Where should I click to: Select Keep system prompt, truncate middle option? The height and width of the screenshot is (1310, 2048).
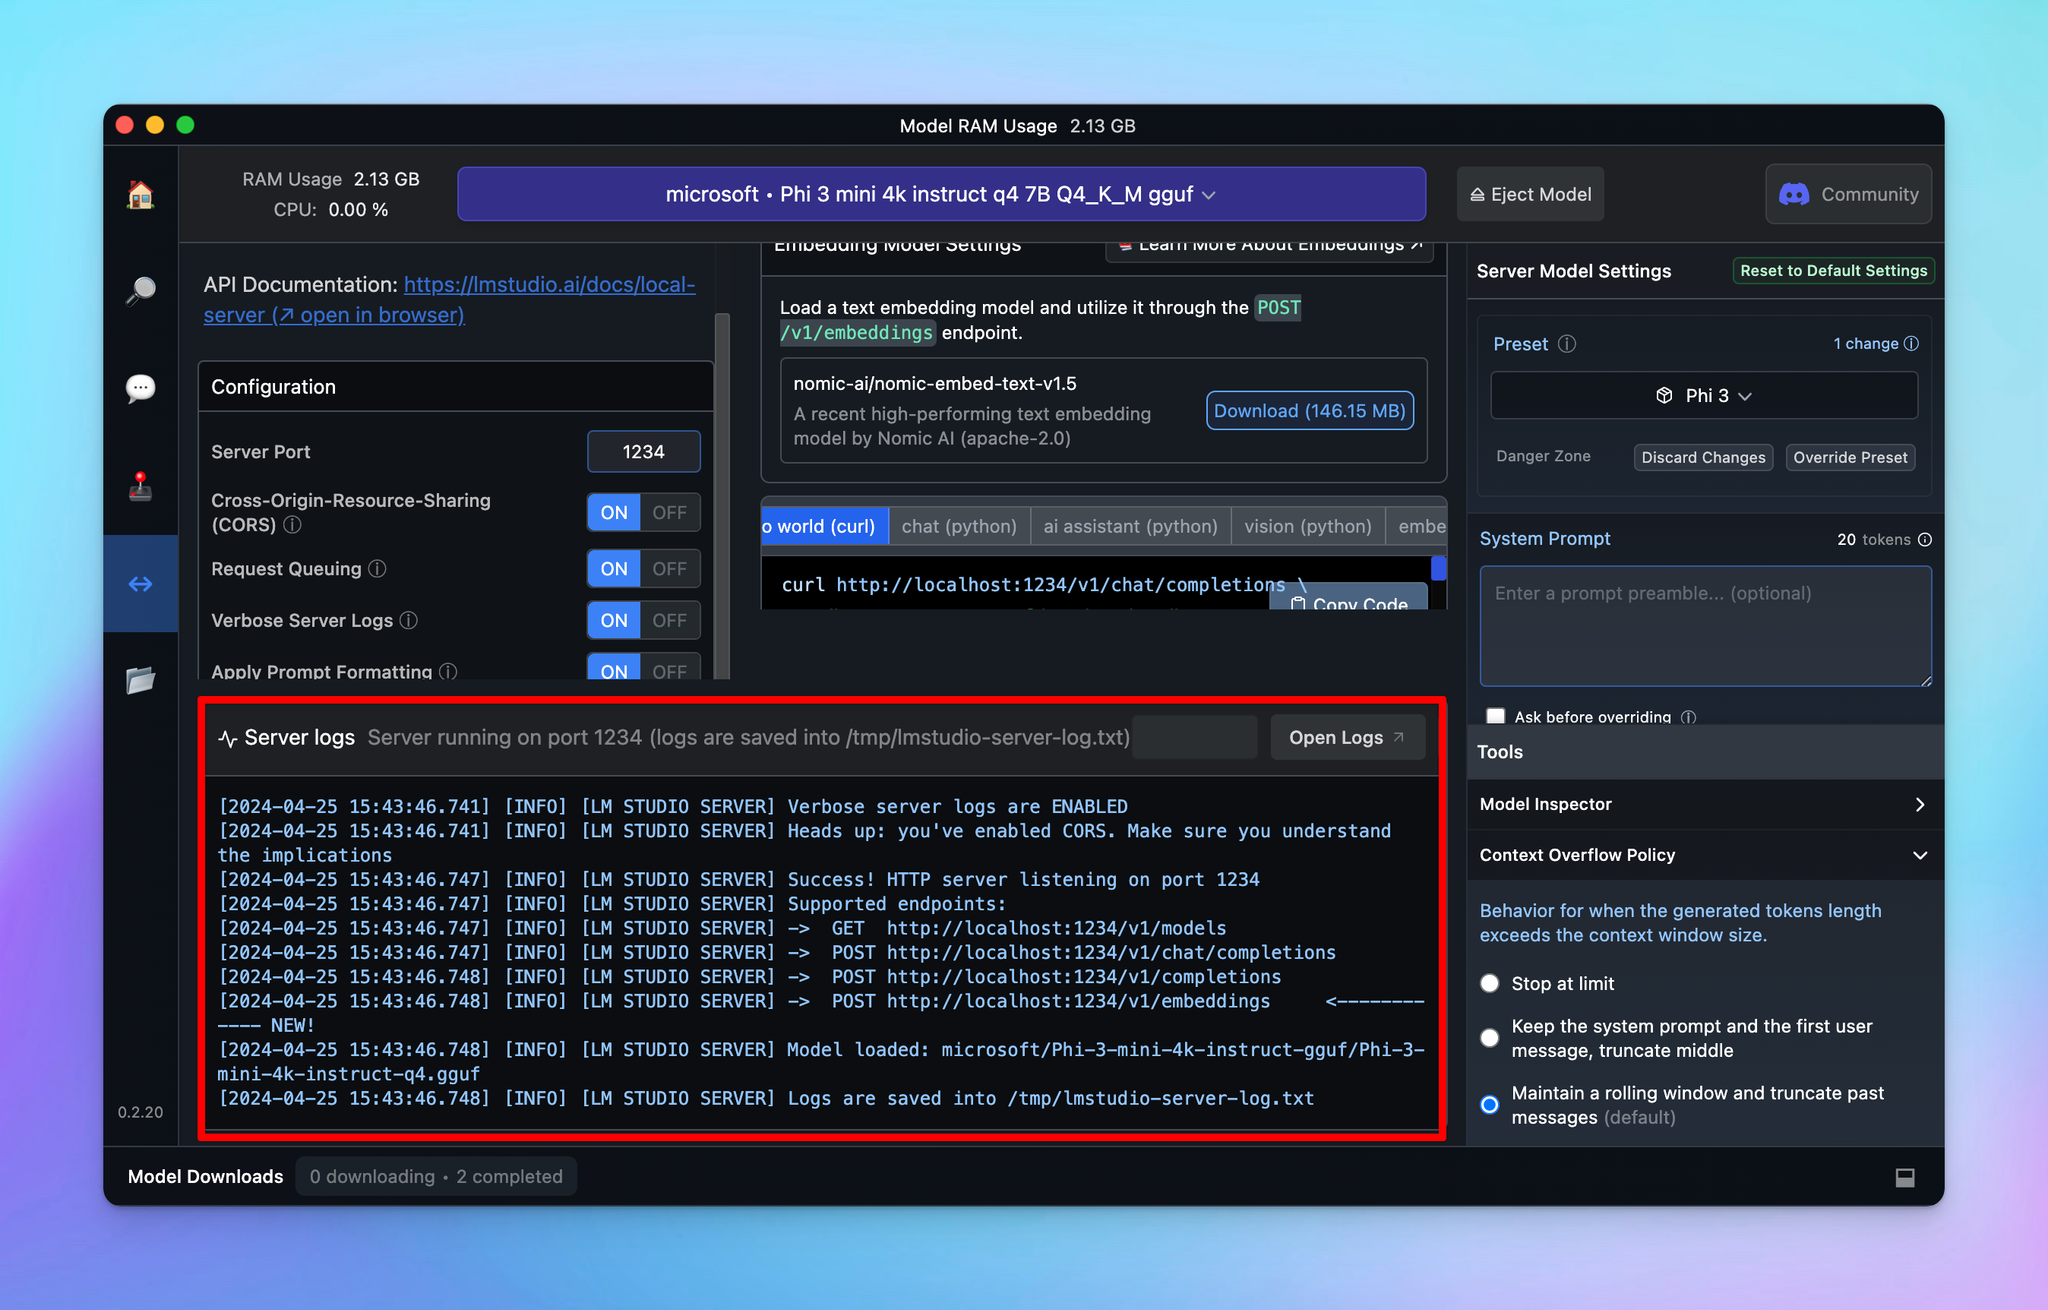[1490, 1038]
